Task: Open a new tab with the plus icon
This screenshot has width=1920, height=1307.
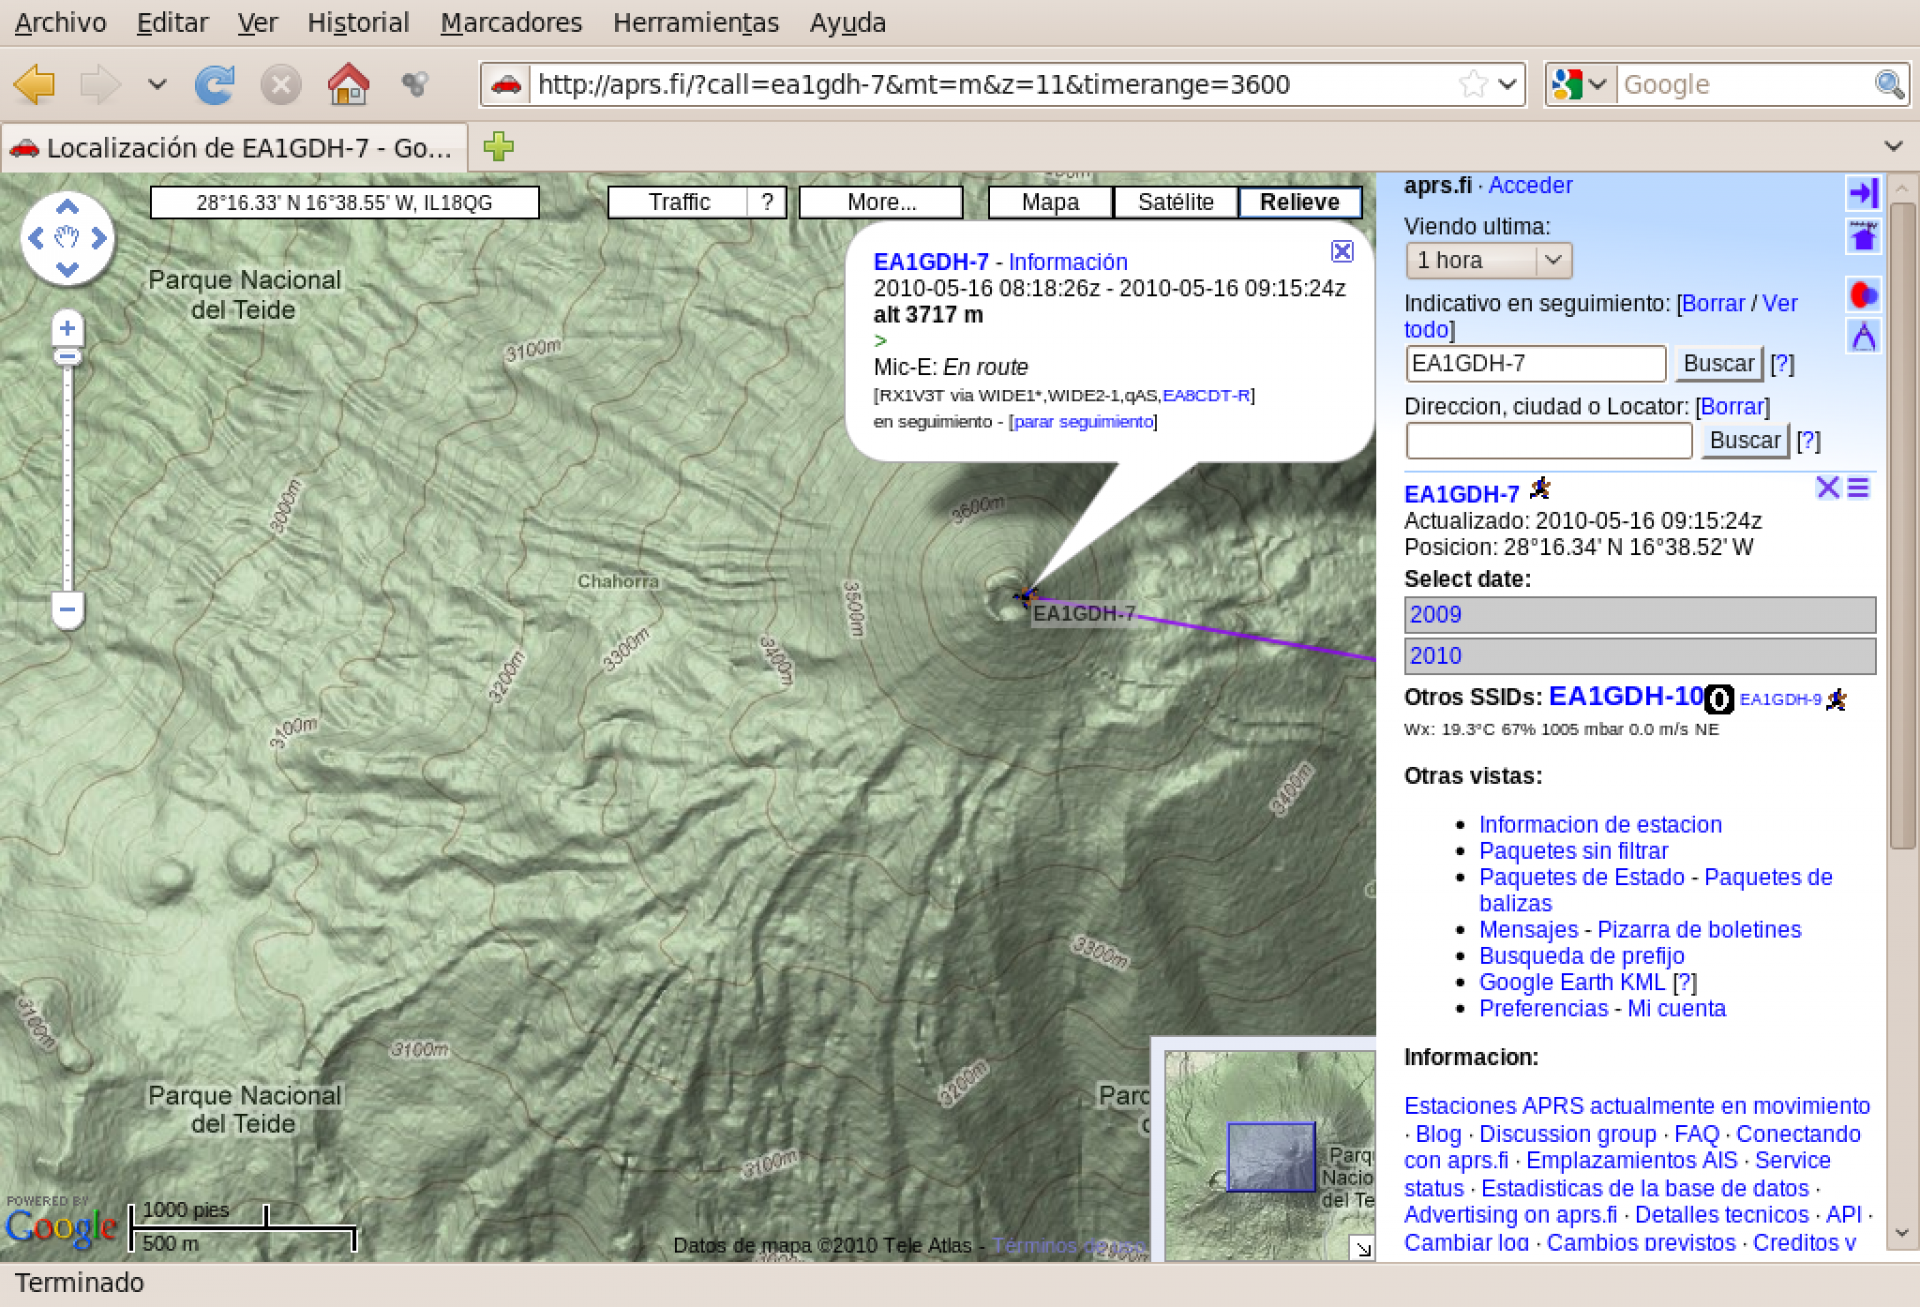Action: [498, 147]
